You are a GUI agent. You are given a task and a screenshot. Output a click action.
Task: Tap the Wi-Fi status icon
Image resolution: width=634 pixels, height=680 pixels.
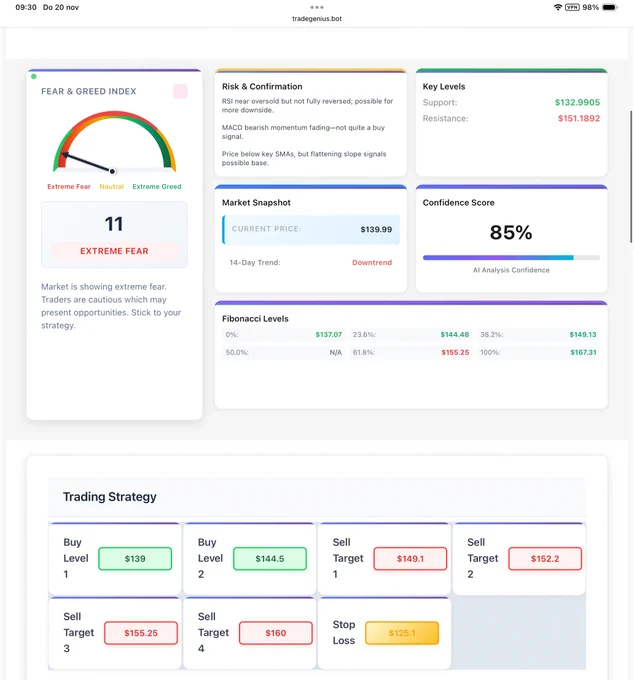pos(558,7)
